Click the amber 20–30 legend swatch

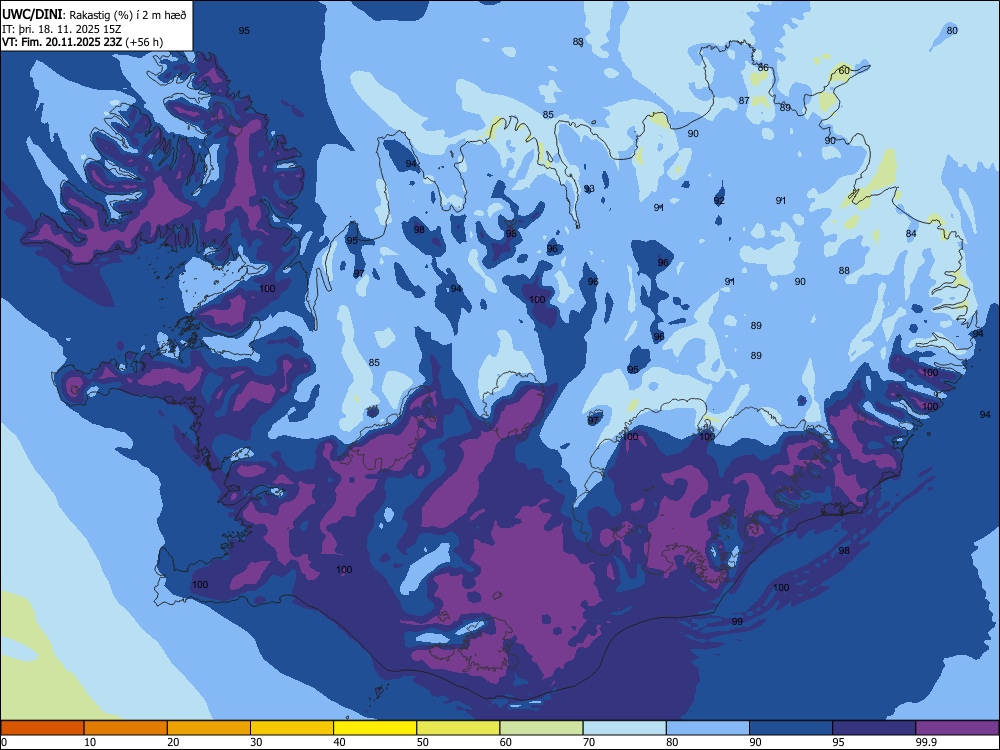coord(209,728)
